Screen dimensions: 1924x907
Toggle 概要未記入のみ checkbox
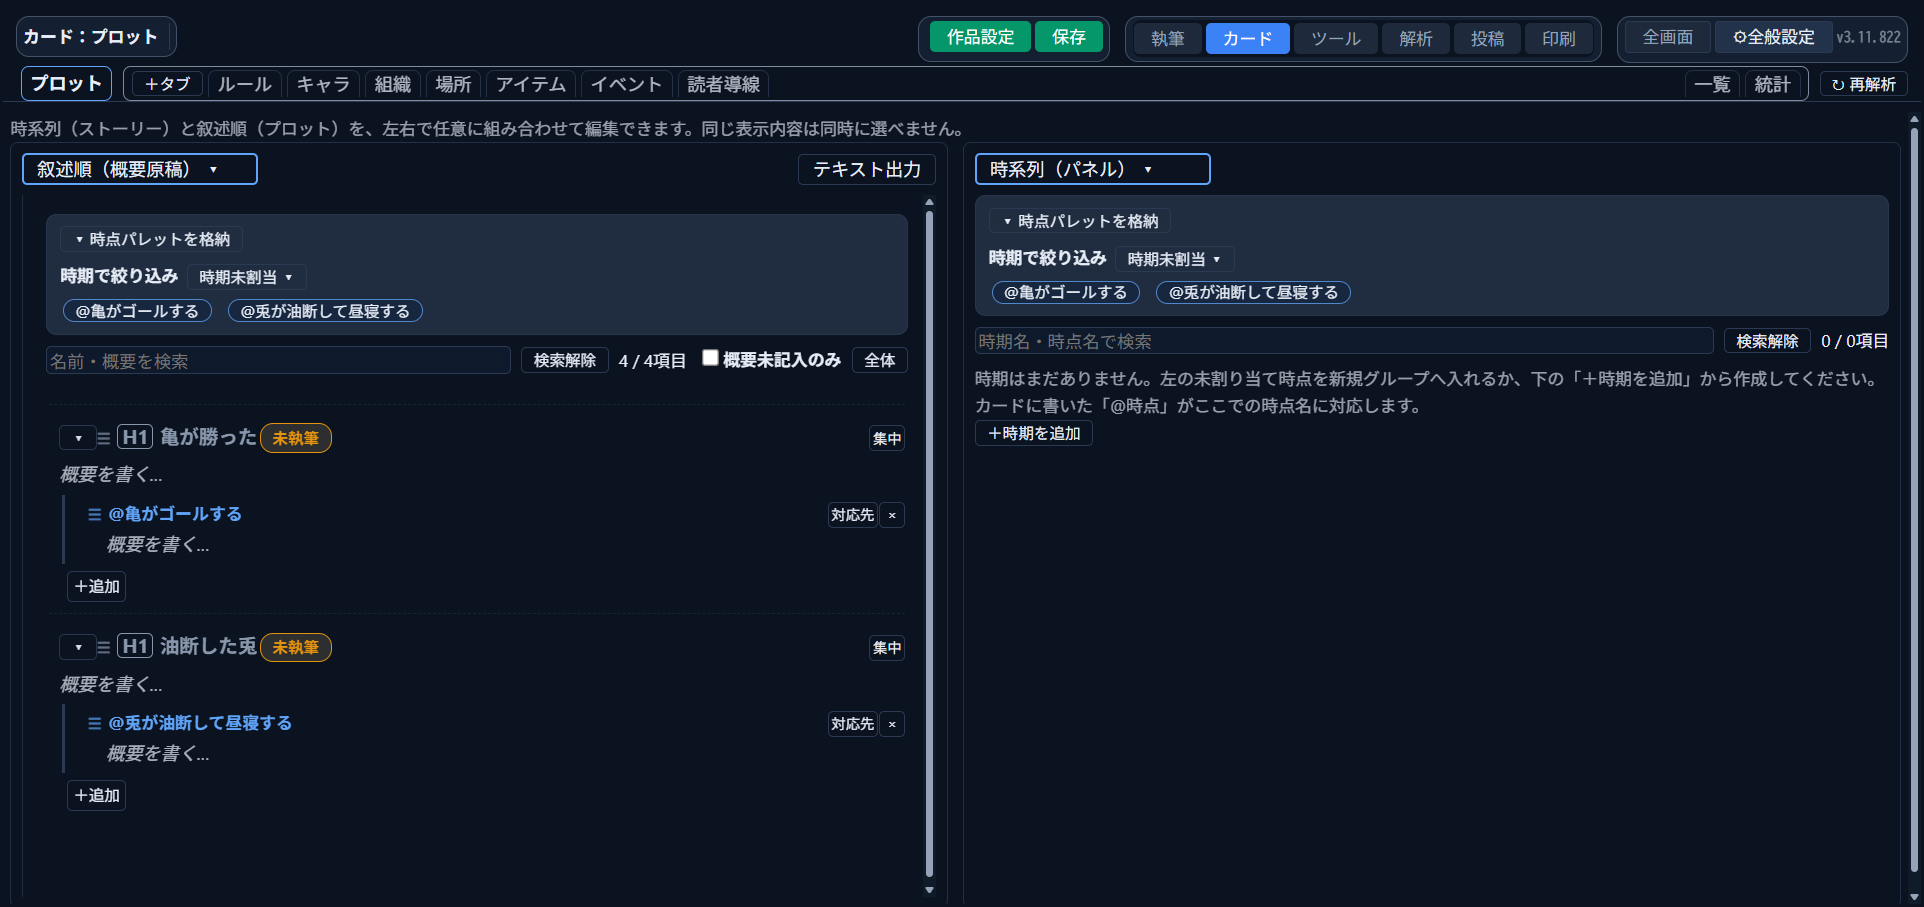(x=710, y=358)
